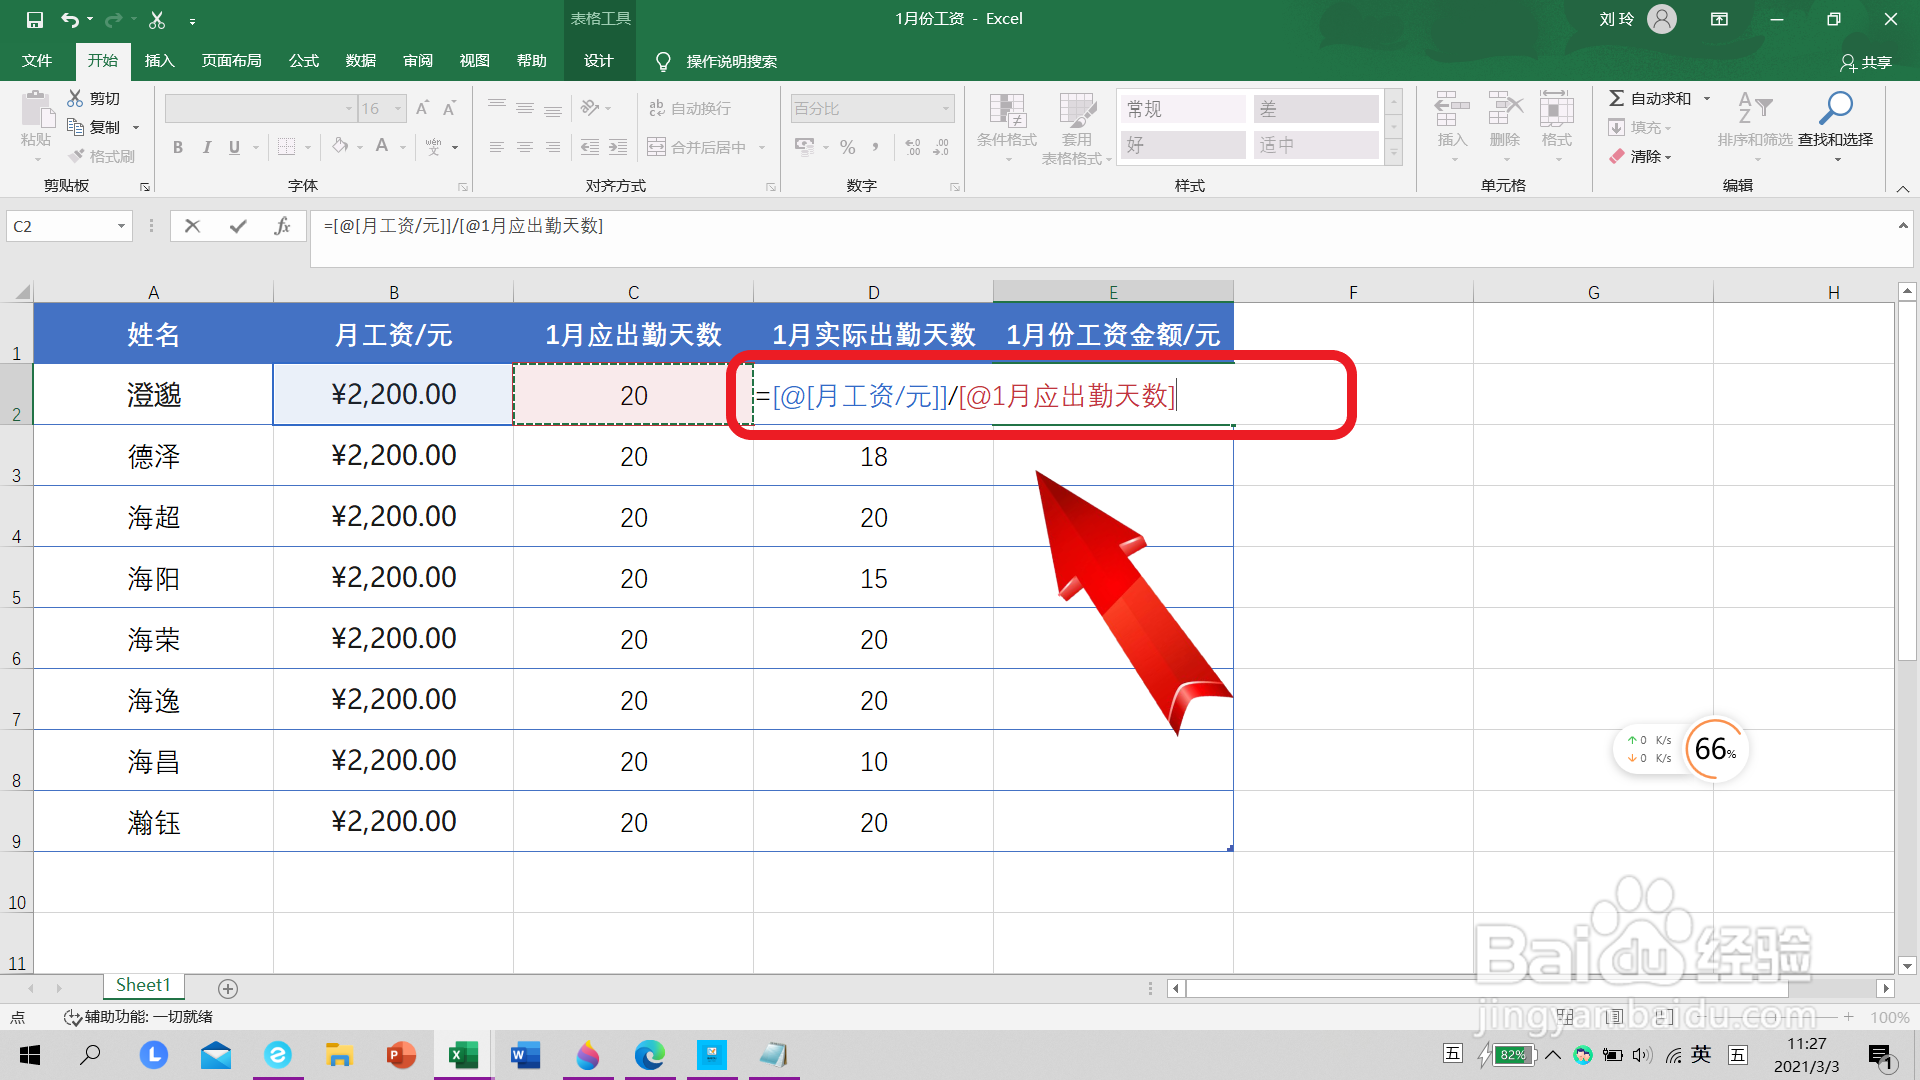Click the Decrease font size icon
Viewport: 1920px width, 1080px height.
450,108
